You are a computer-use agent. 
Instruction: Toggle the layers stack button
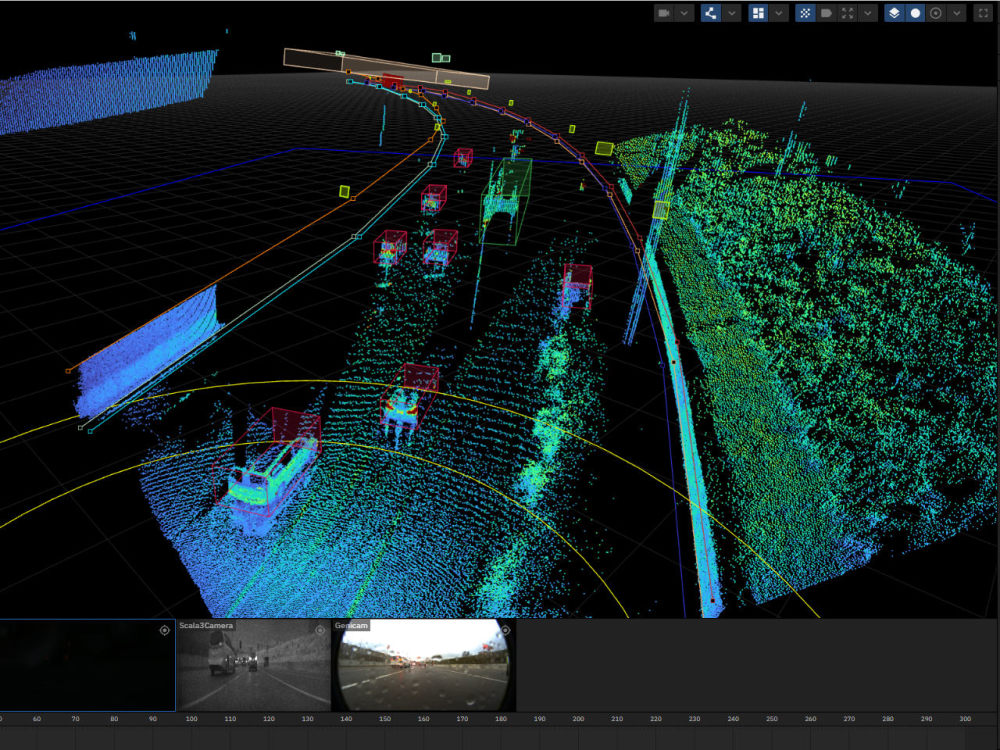click(894, 13)
